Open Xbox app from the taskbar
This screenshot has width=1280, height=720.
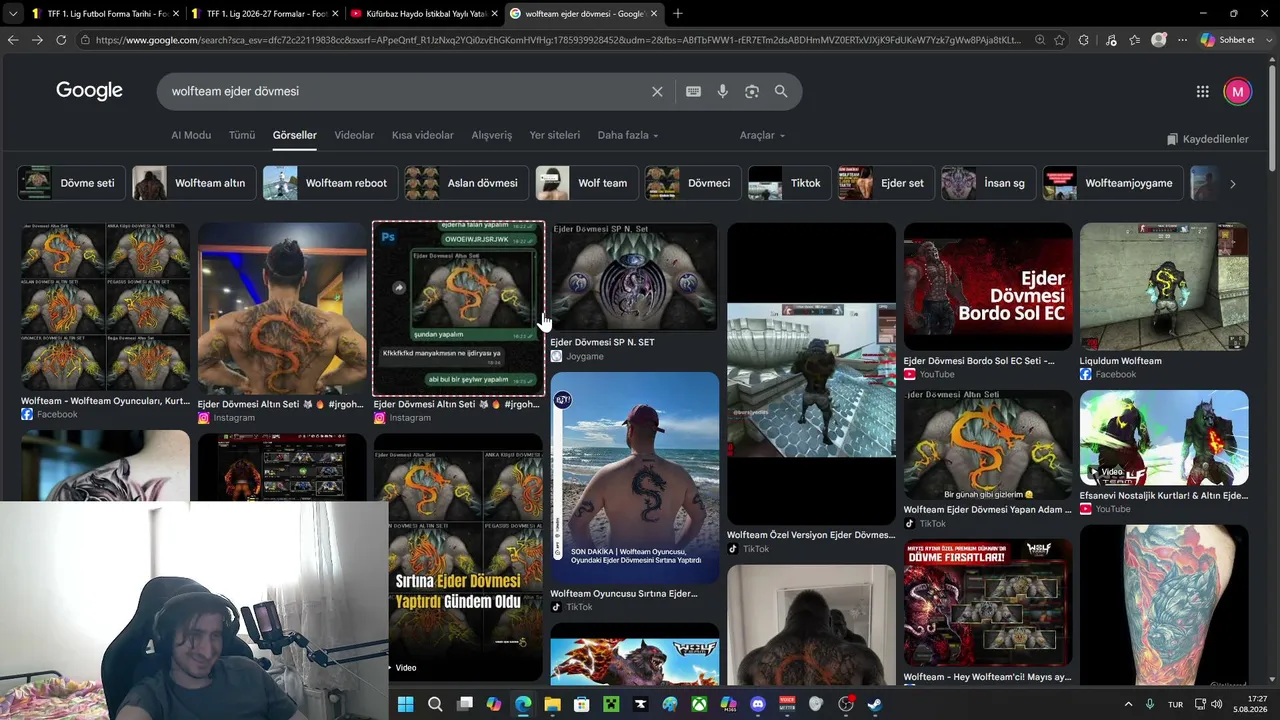[699, 704]
